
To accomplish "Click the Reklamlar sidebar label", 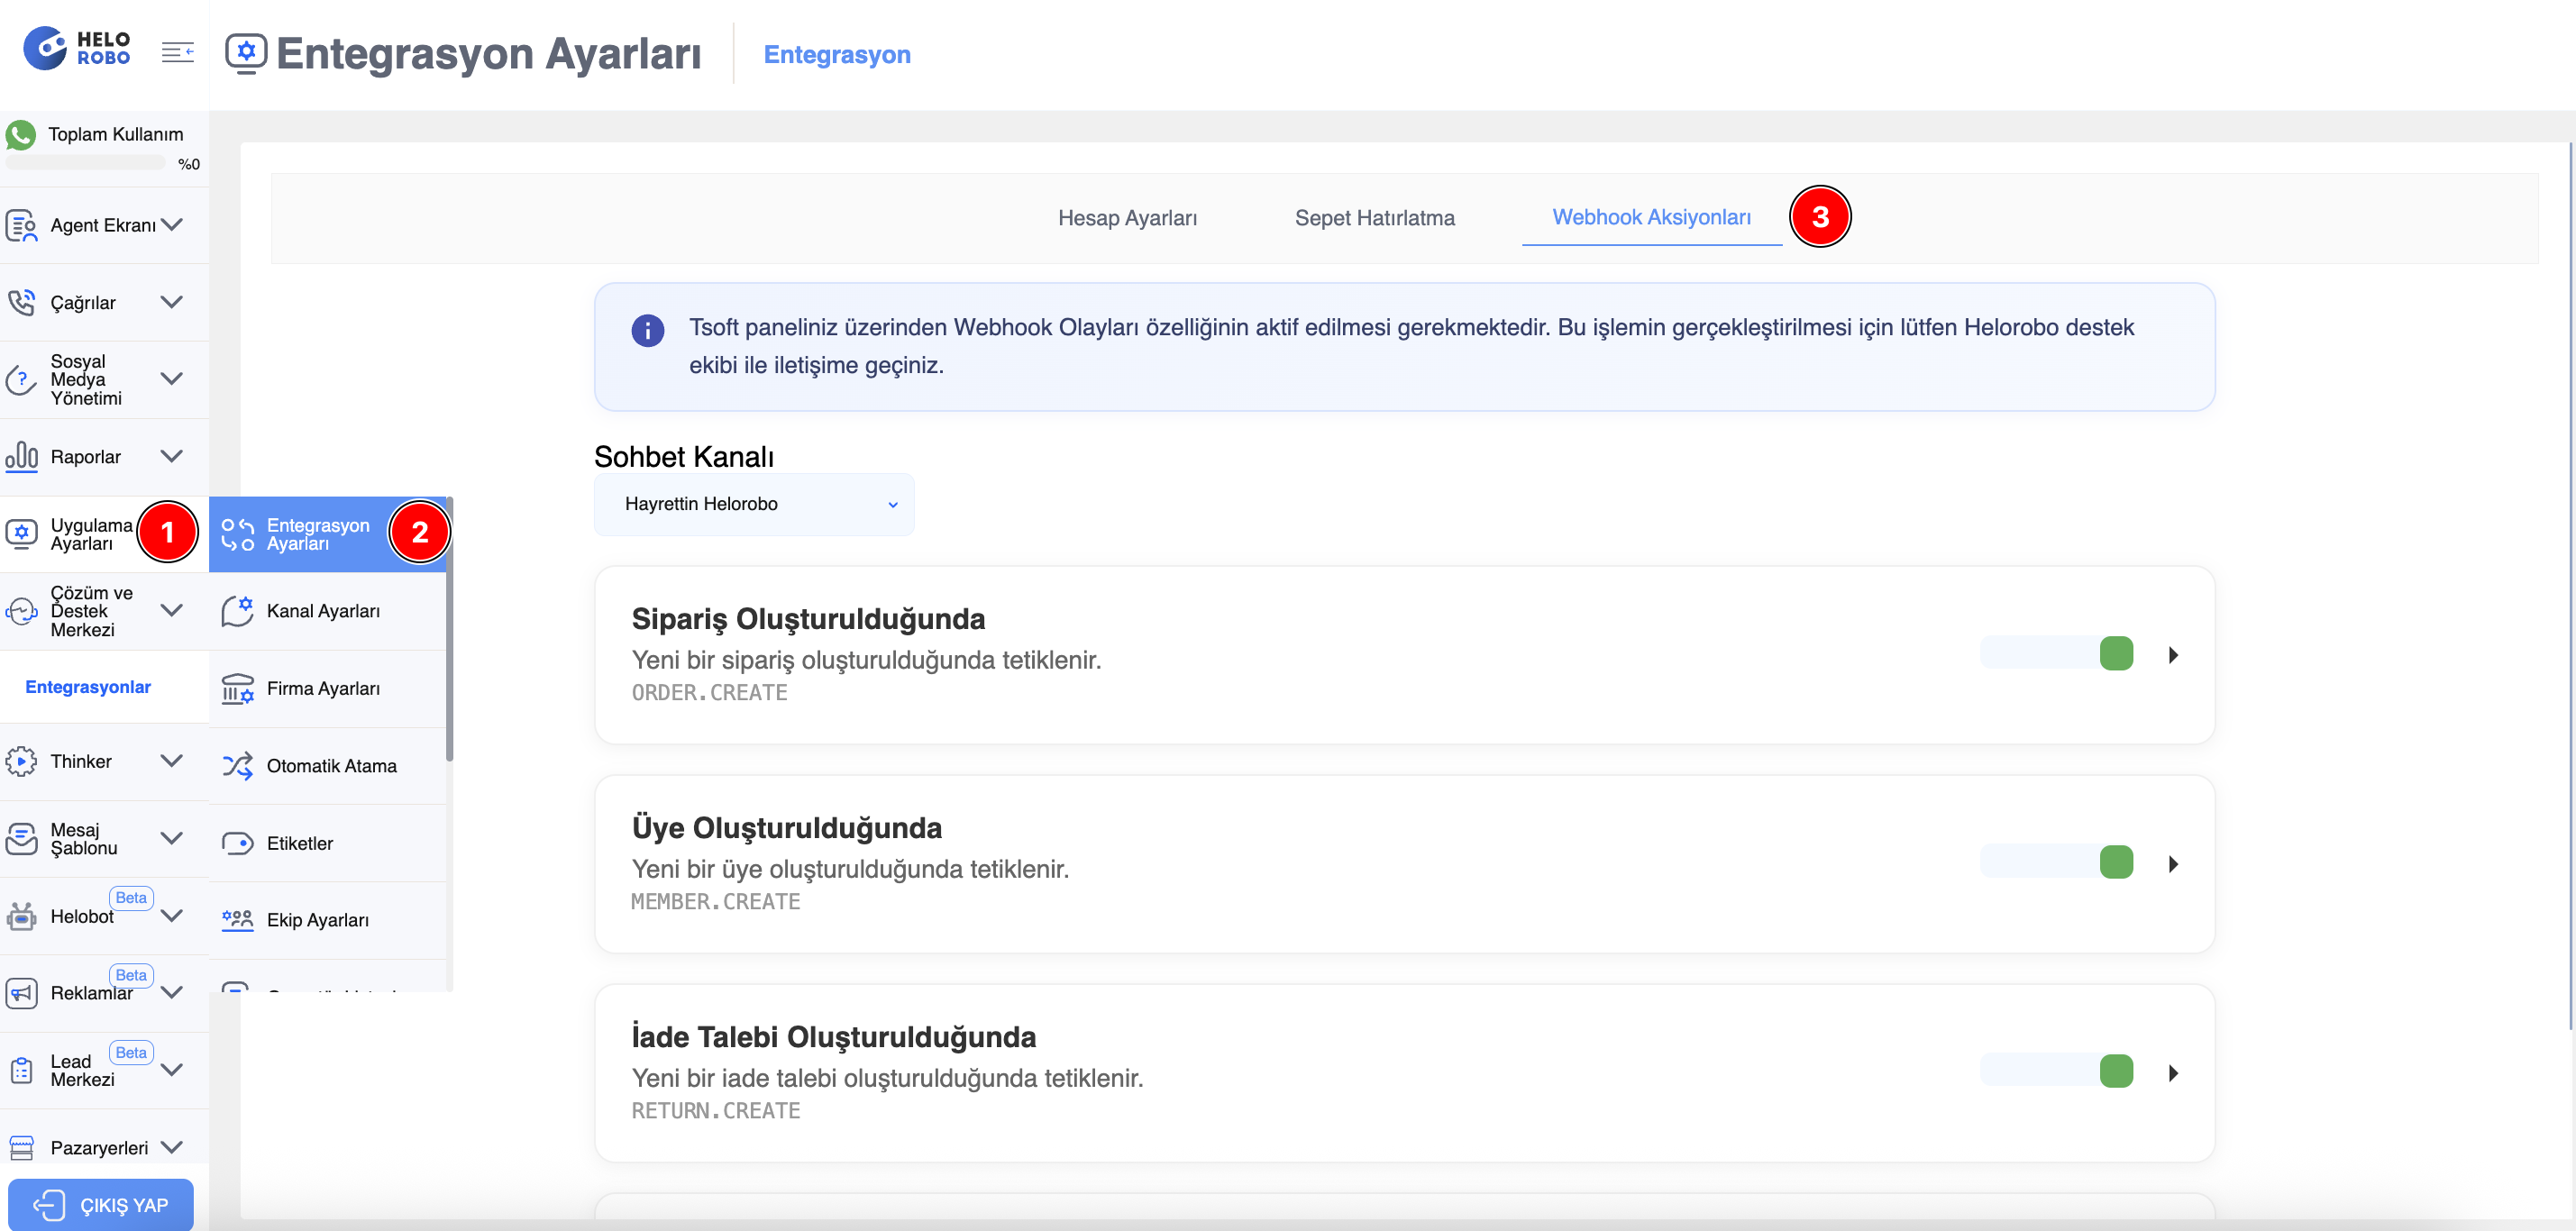I will tap(91, 993).
